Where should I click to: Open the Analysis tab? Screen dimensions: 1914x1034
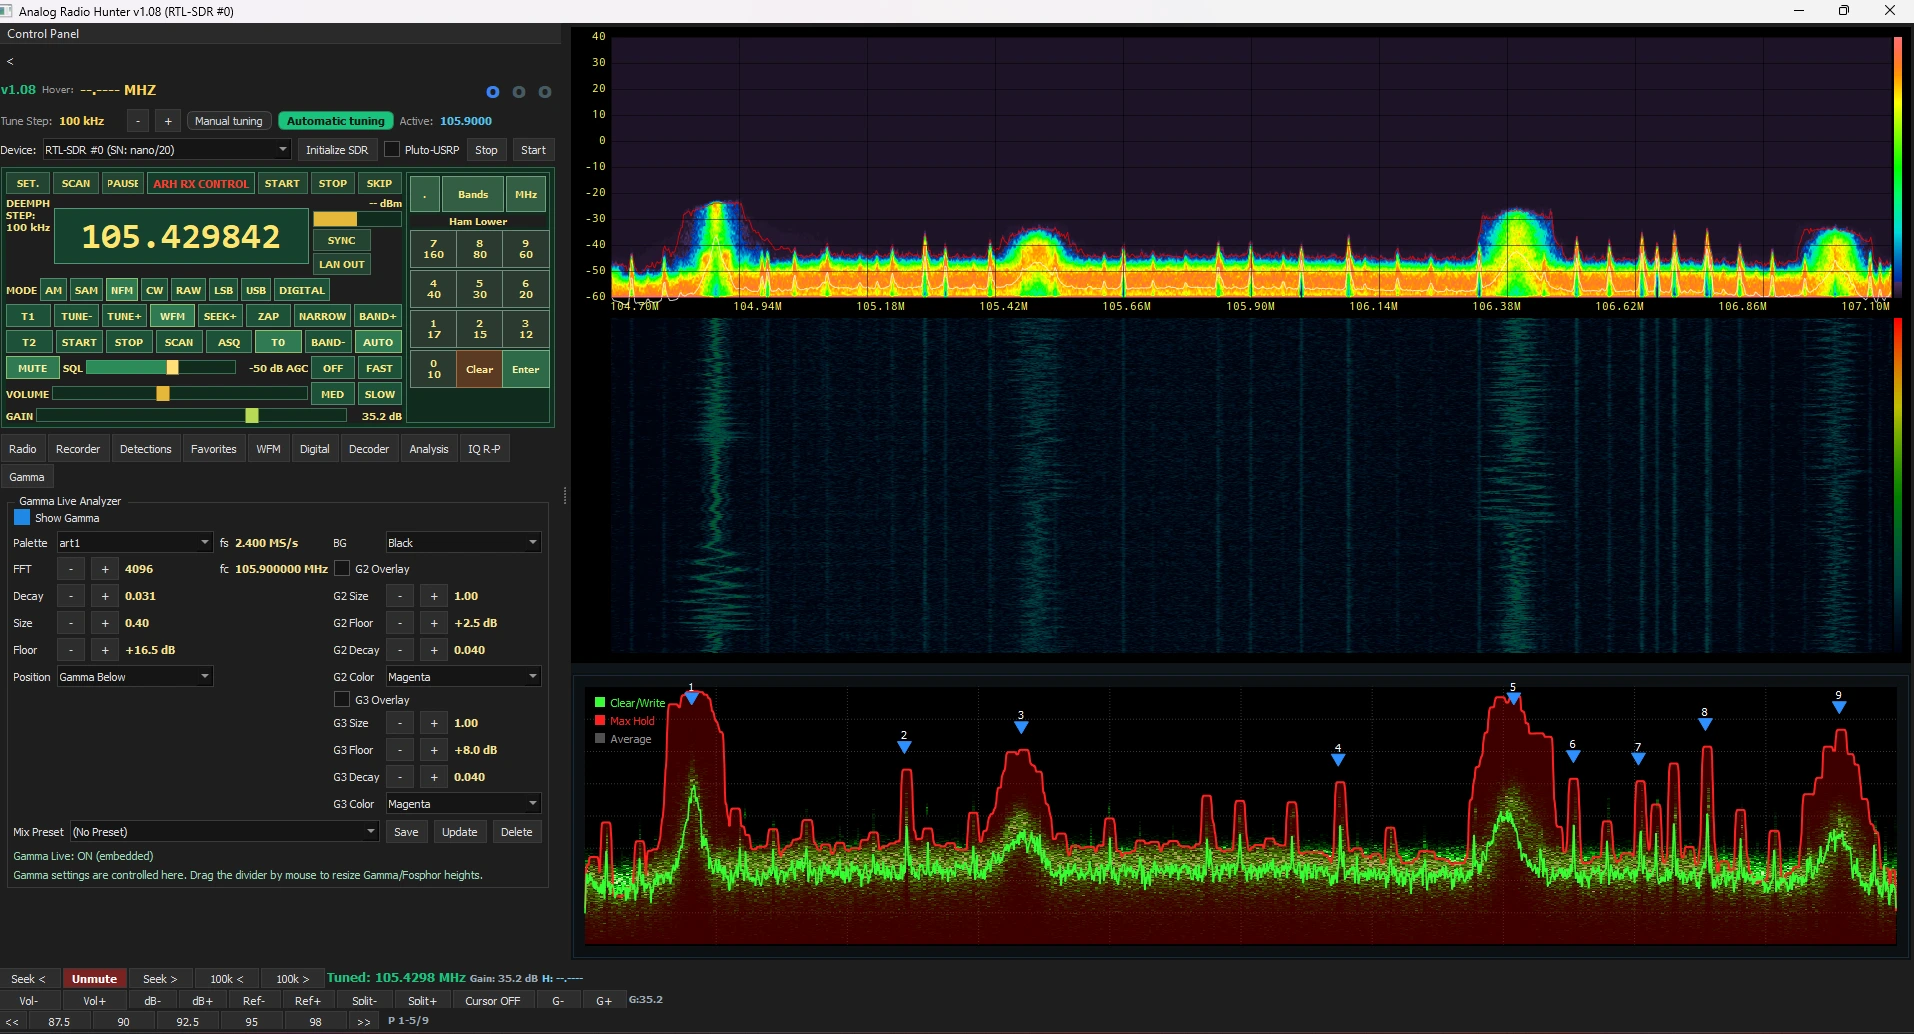coord(428,448)
